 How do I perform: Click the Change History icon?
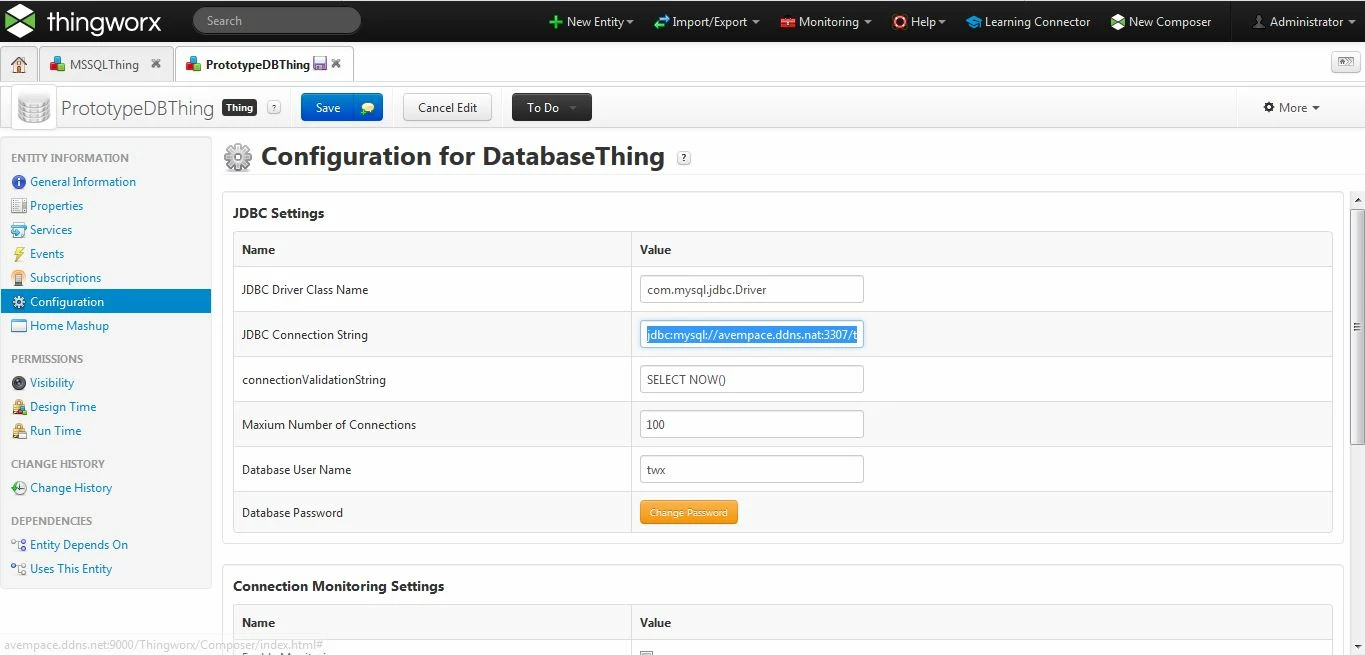(x=19, y=488)
